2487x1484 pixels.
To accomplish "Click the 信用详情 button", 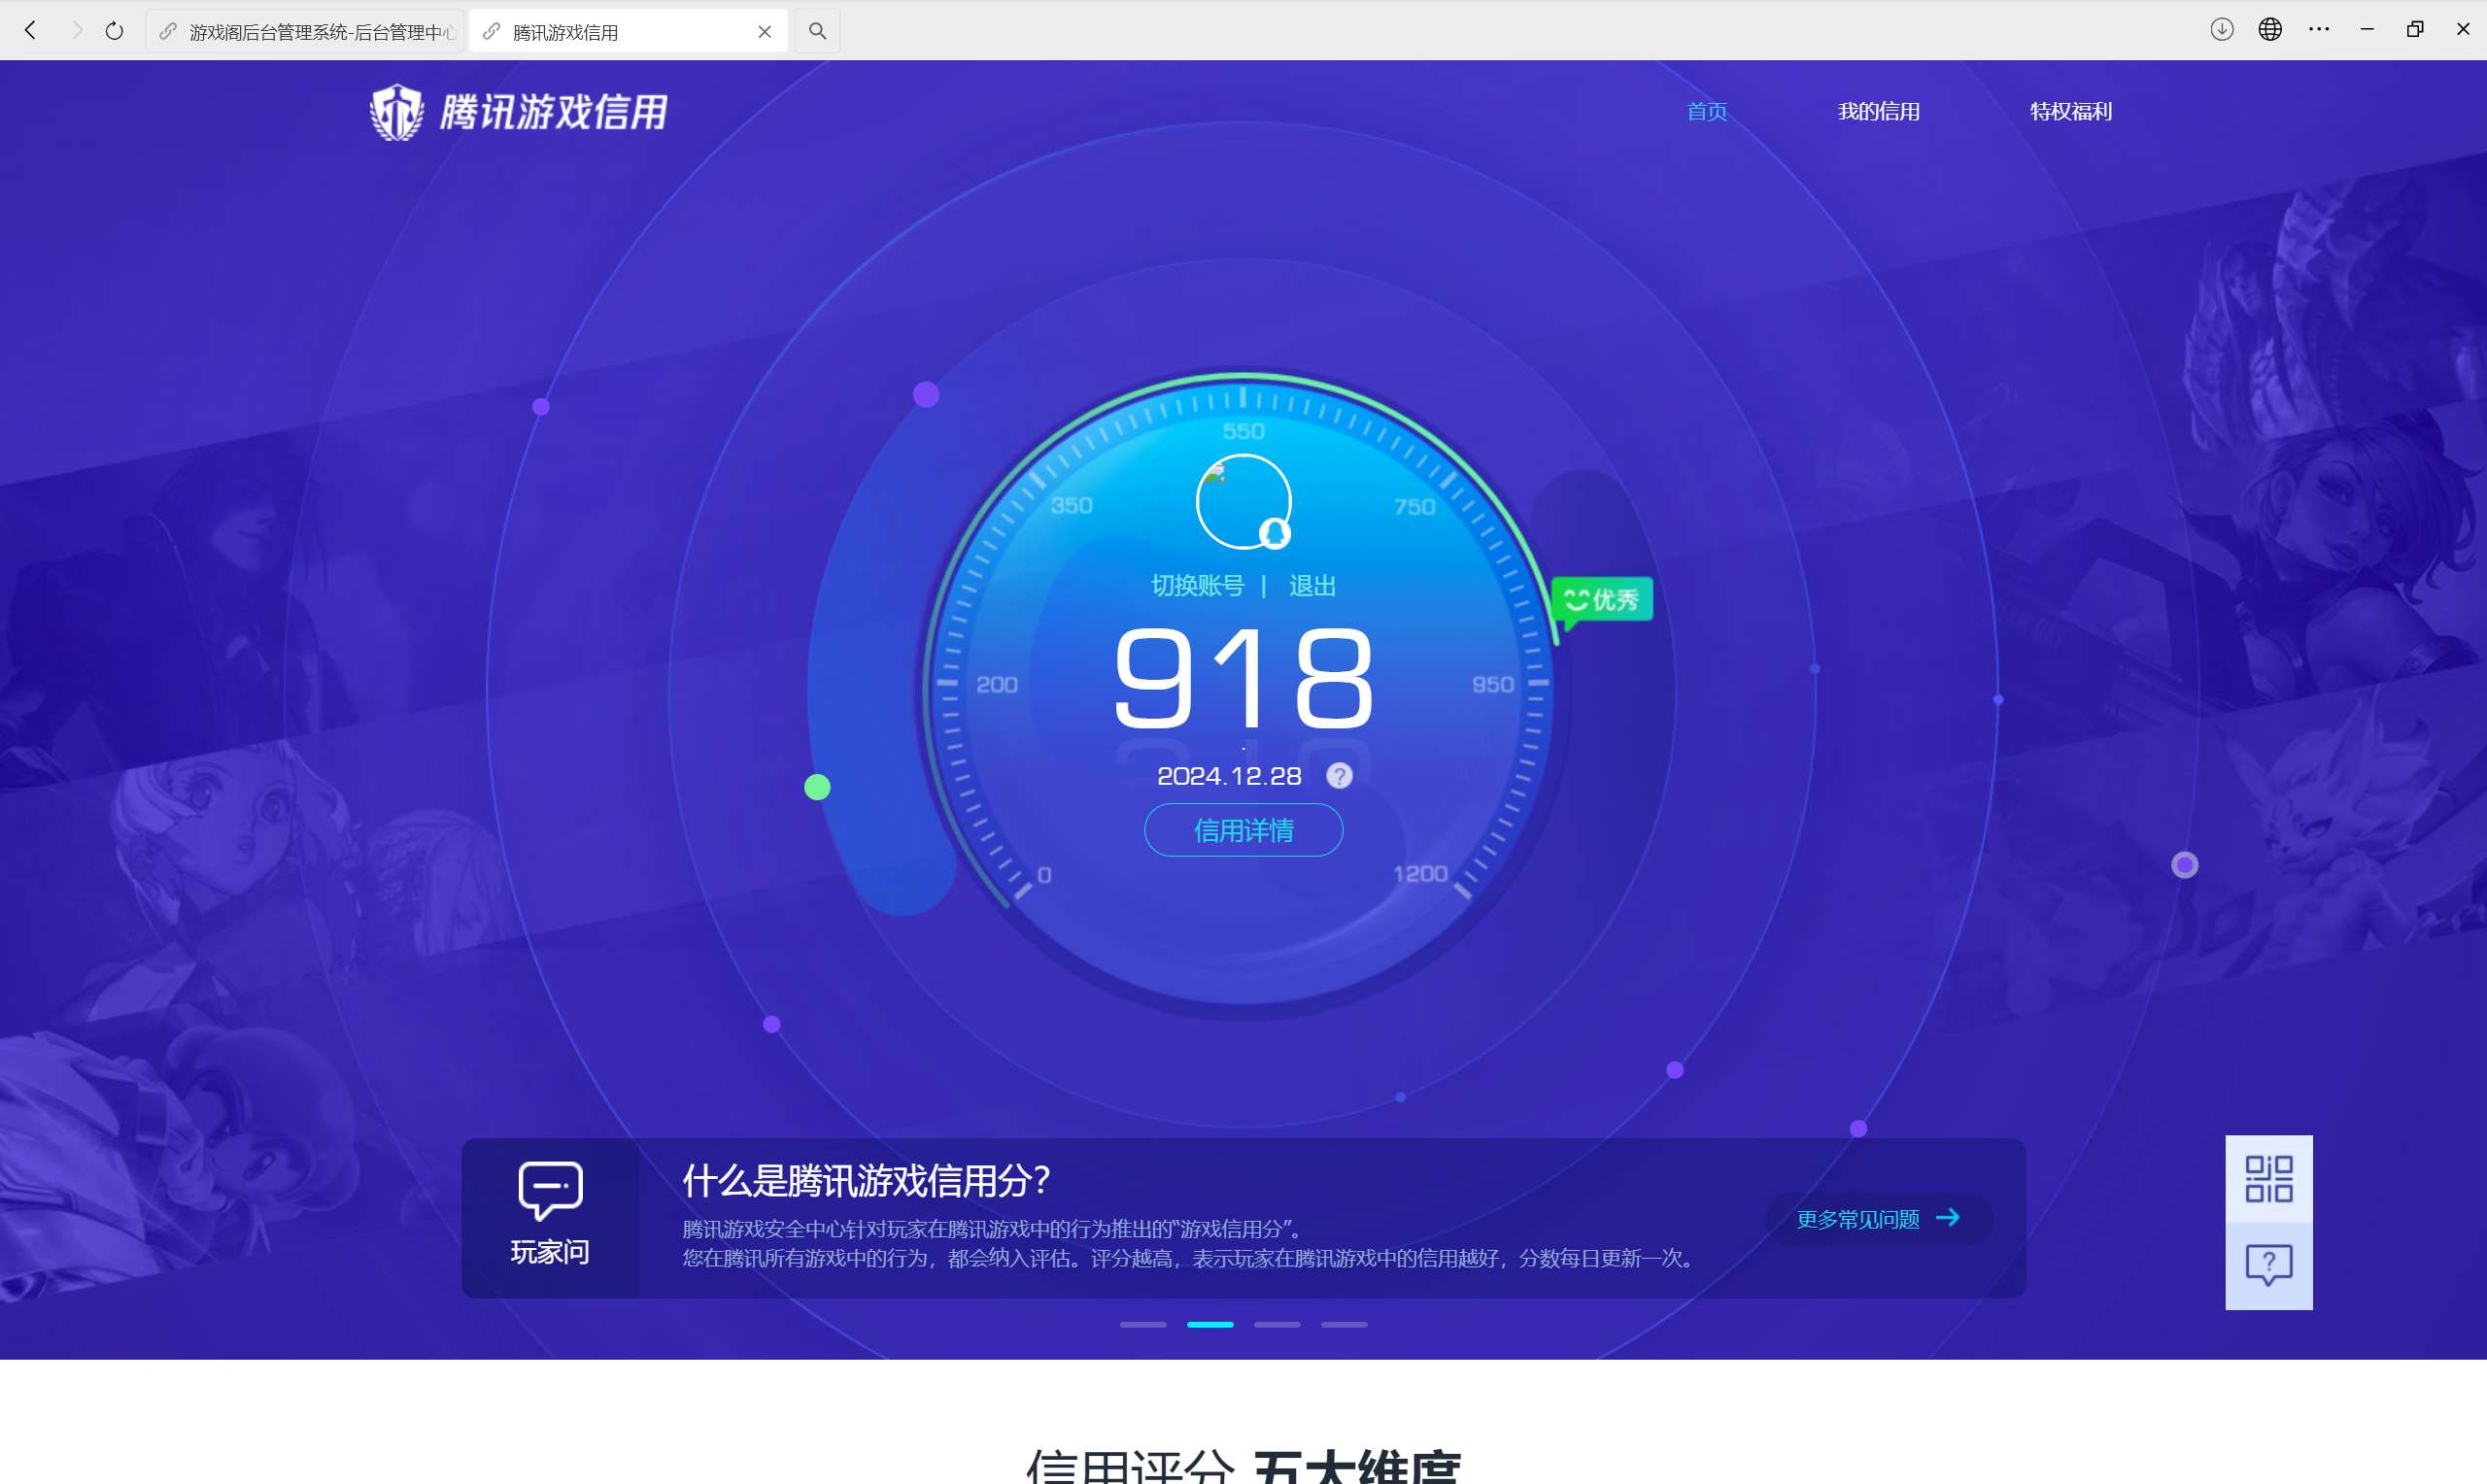I will 1243,830.
